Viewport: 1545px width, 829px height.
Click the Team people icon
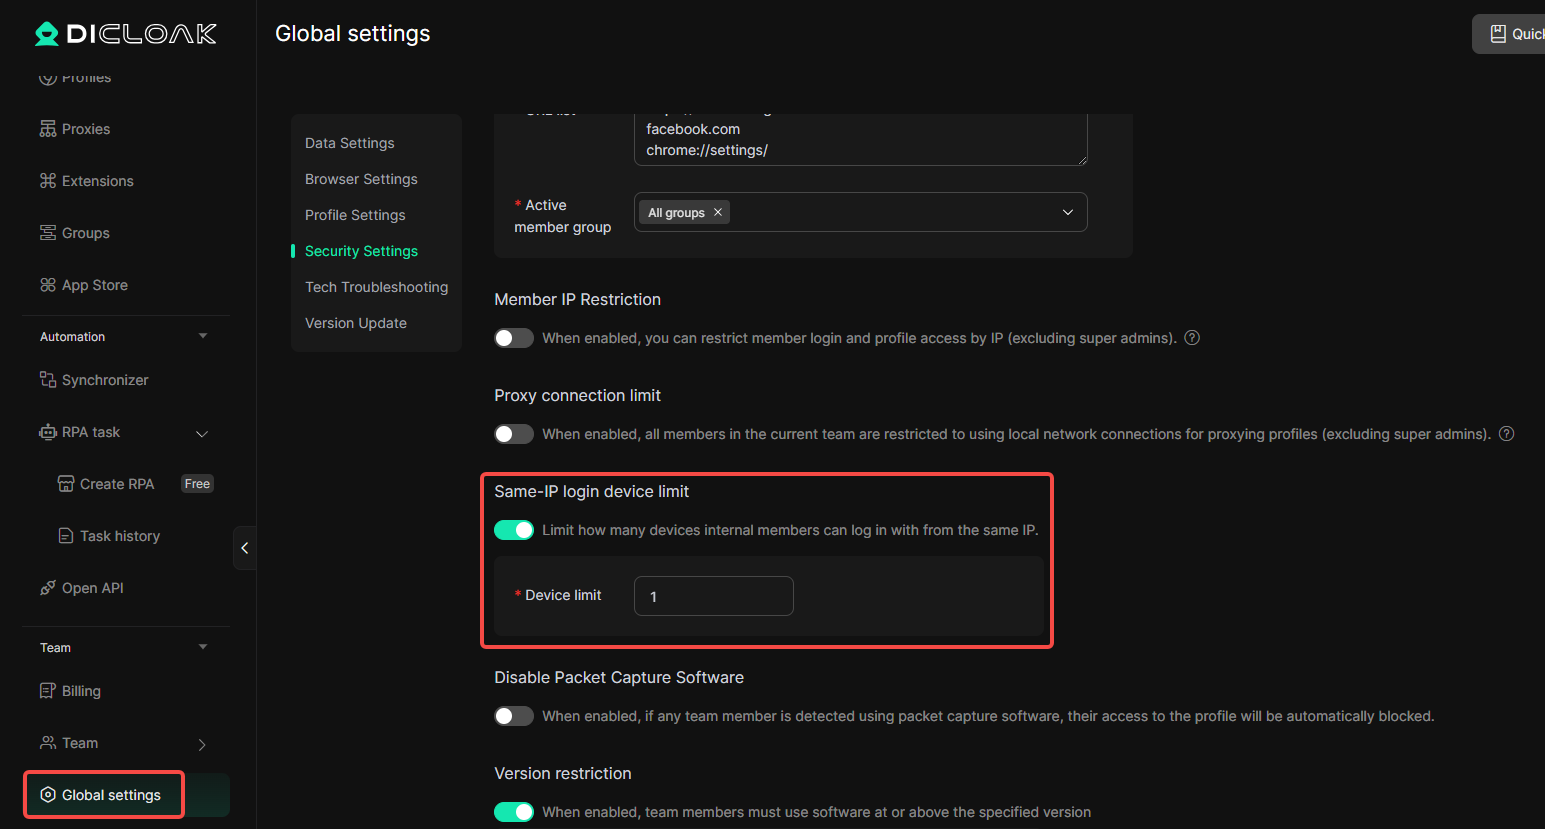pos(48,743)
